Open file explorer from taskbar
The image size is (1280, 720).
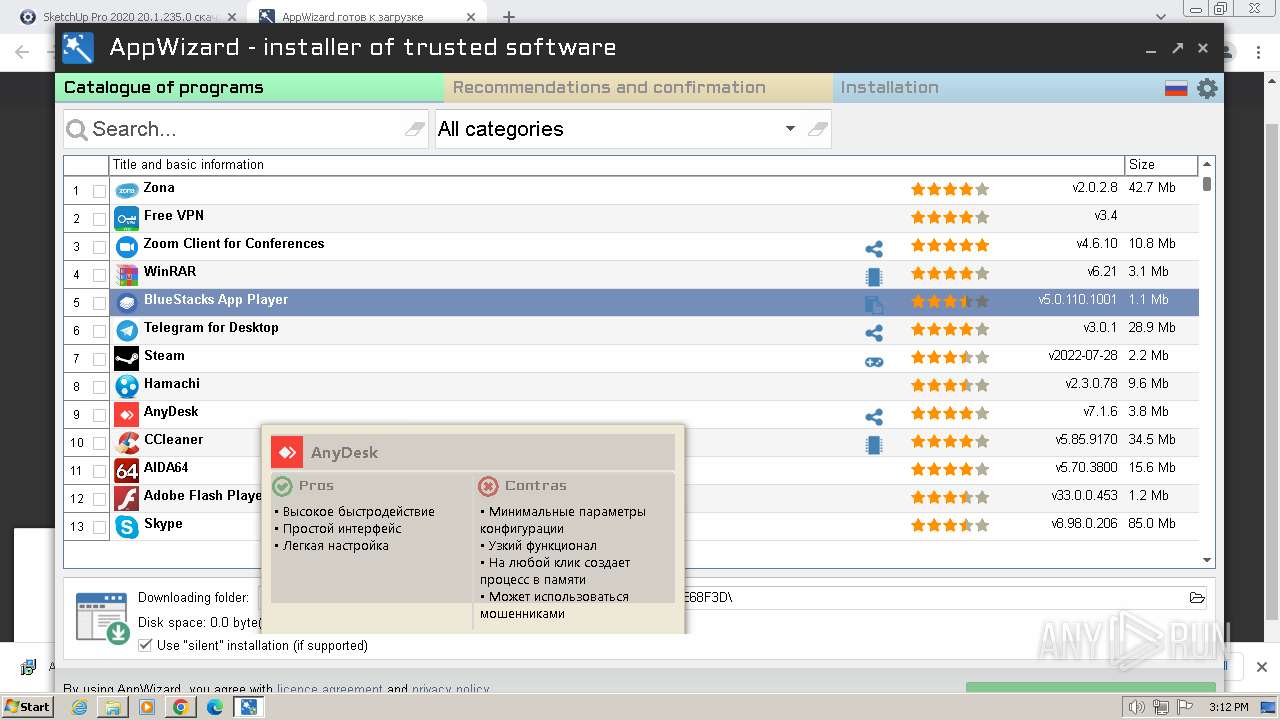[113, 707]
